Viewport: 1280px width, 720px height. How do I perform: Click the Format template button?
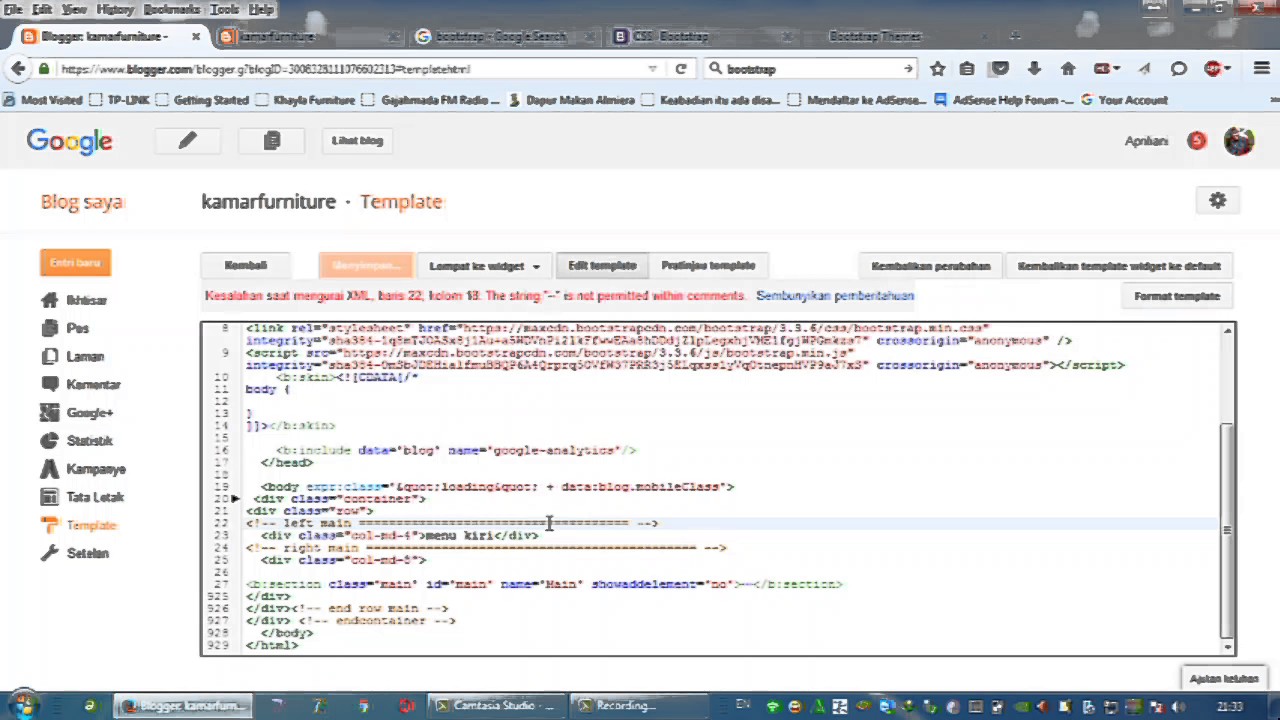click(x=1177, y=296)
